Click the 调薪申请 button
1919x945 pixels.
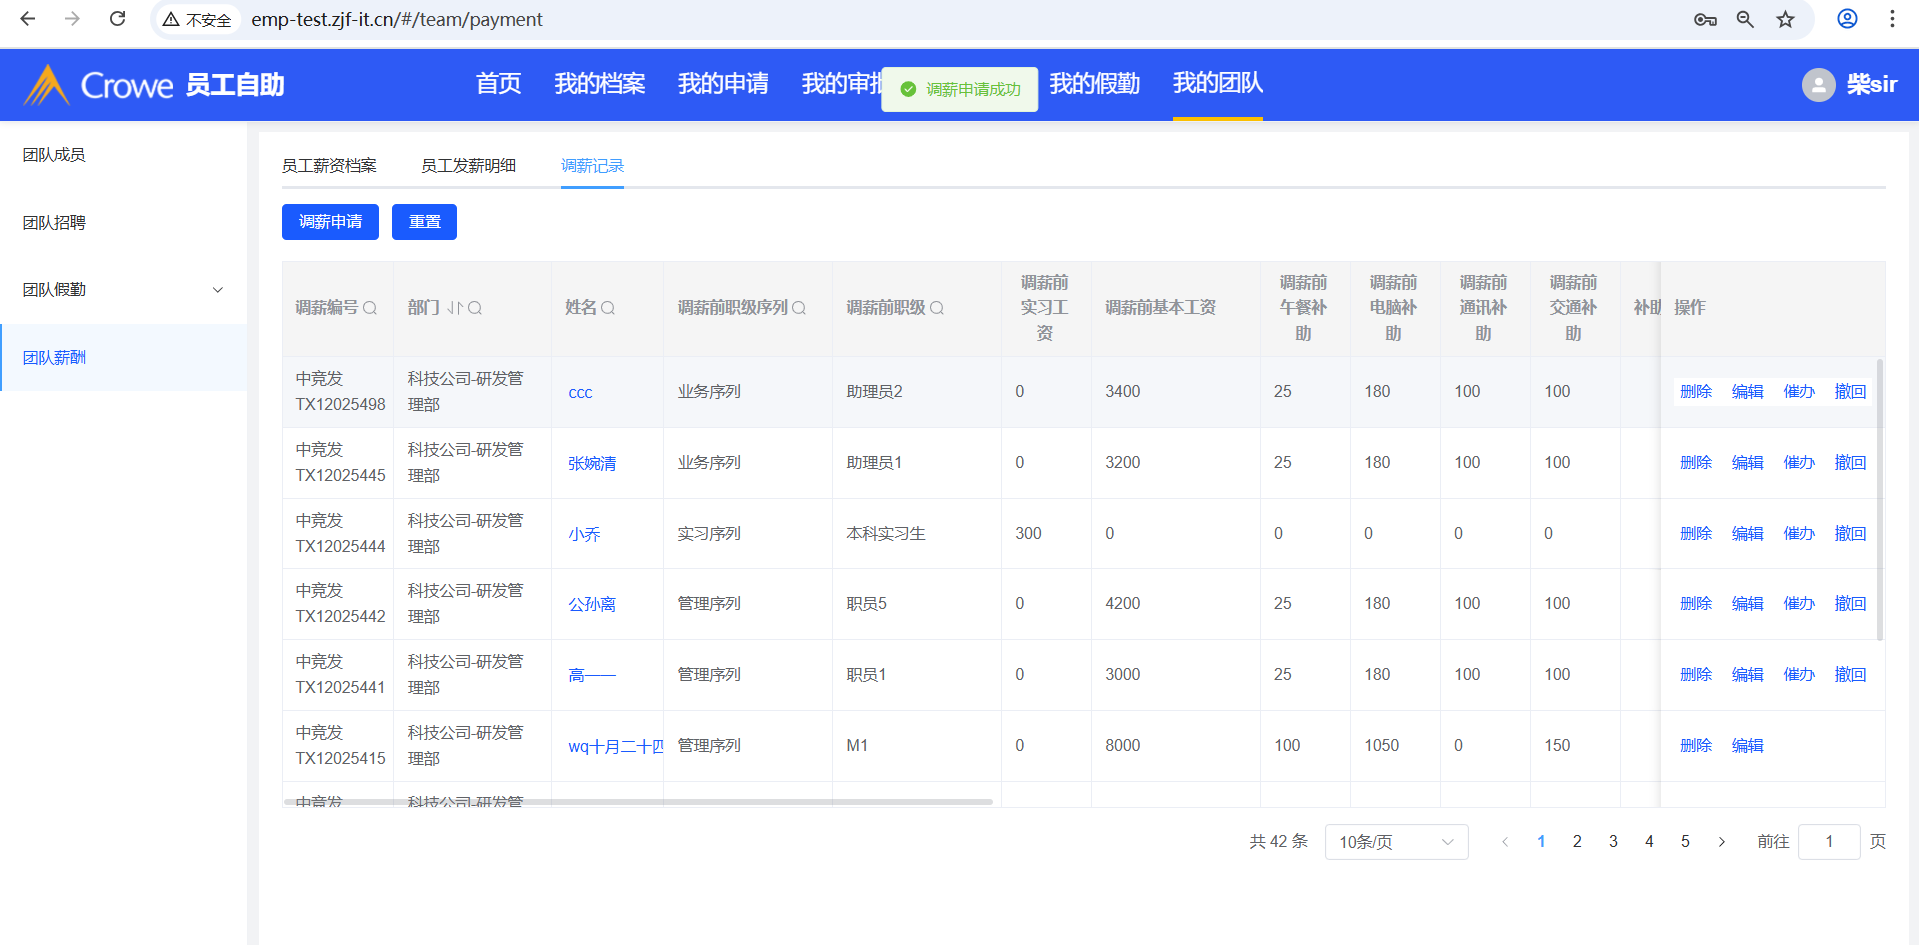[330, 222]
